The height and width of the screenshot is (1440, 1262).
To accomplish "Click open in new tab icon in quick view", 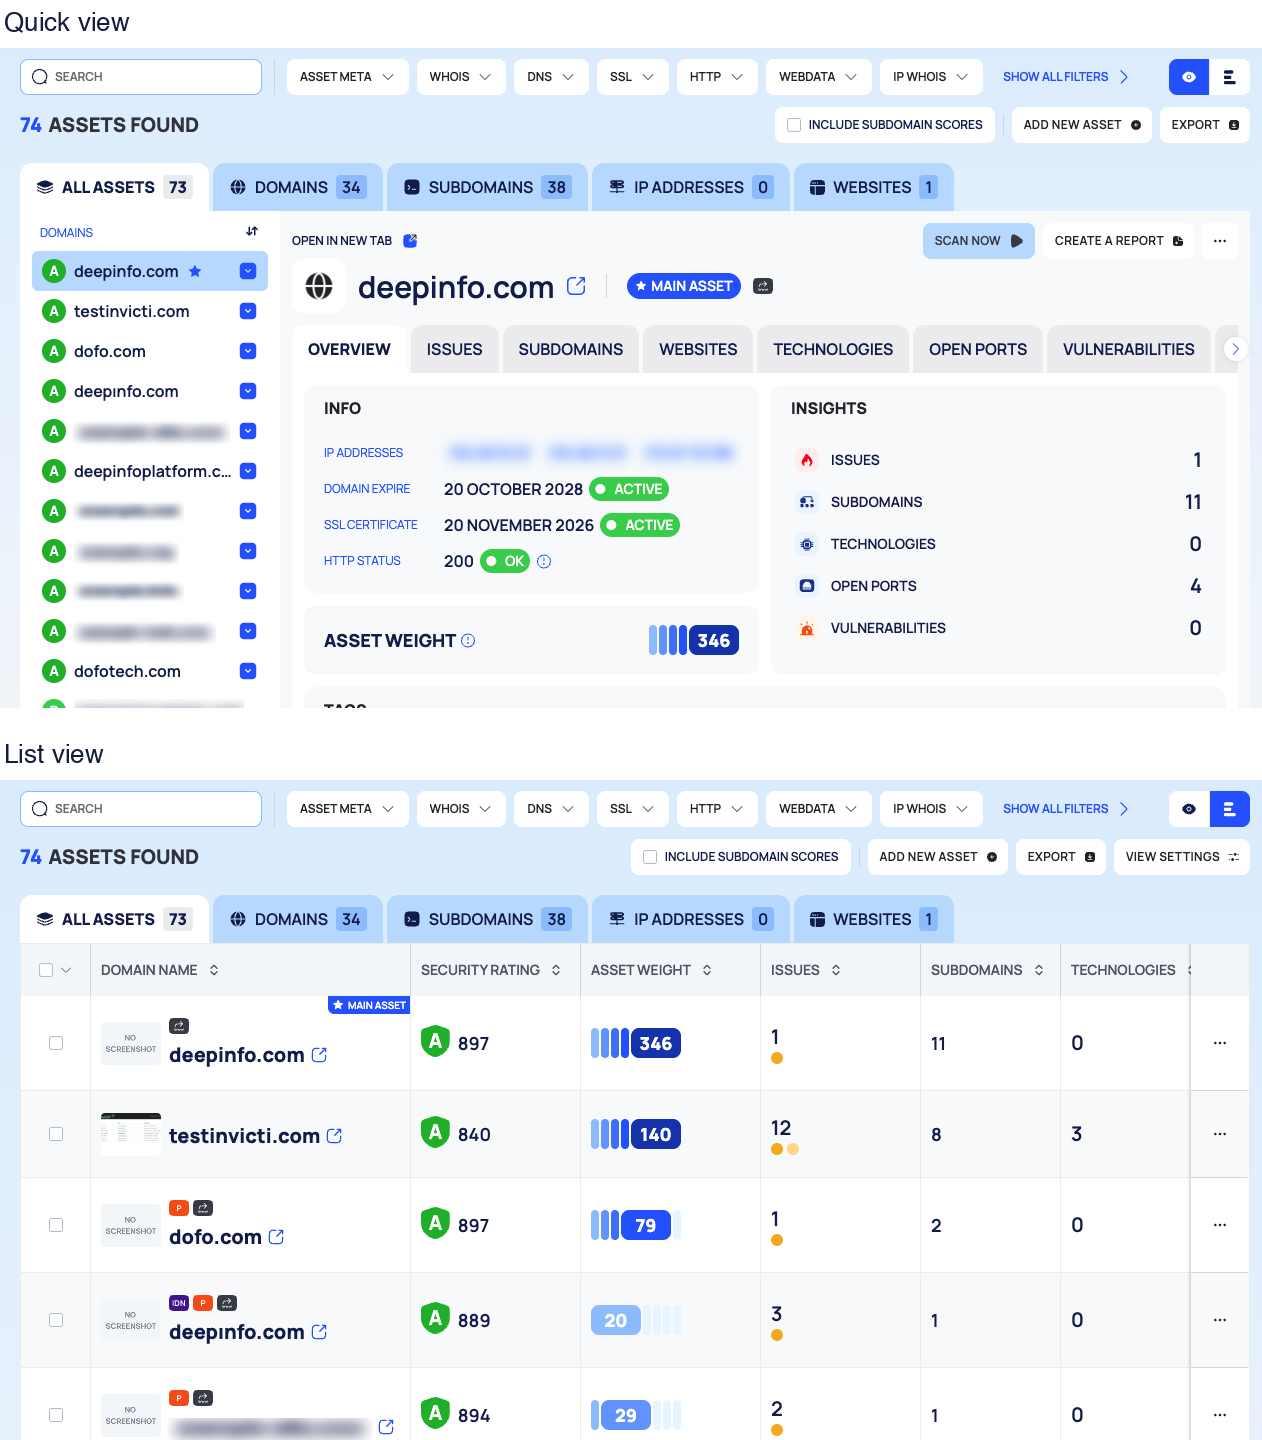I will pos(410,241).
